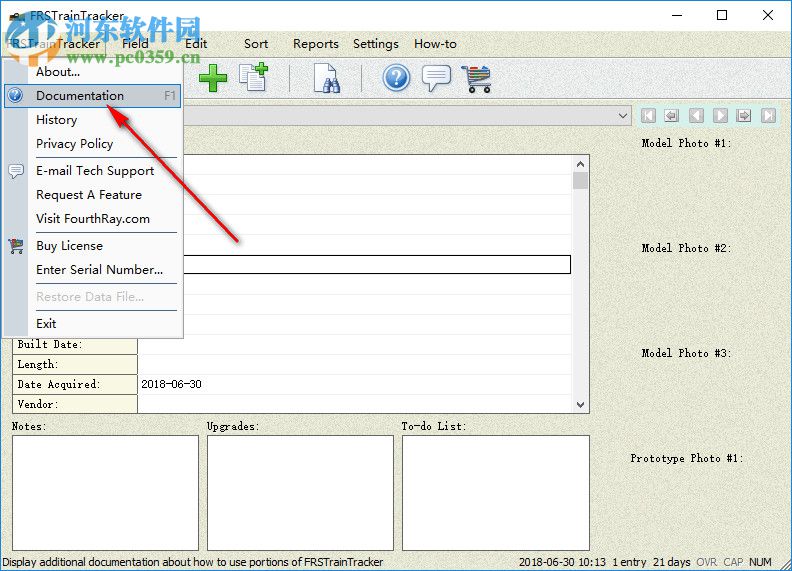
Task: Click the Date Acquired: label
Action: (59, 384)
